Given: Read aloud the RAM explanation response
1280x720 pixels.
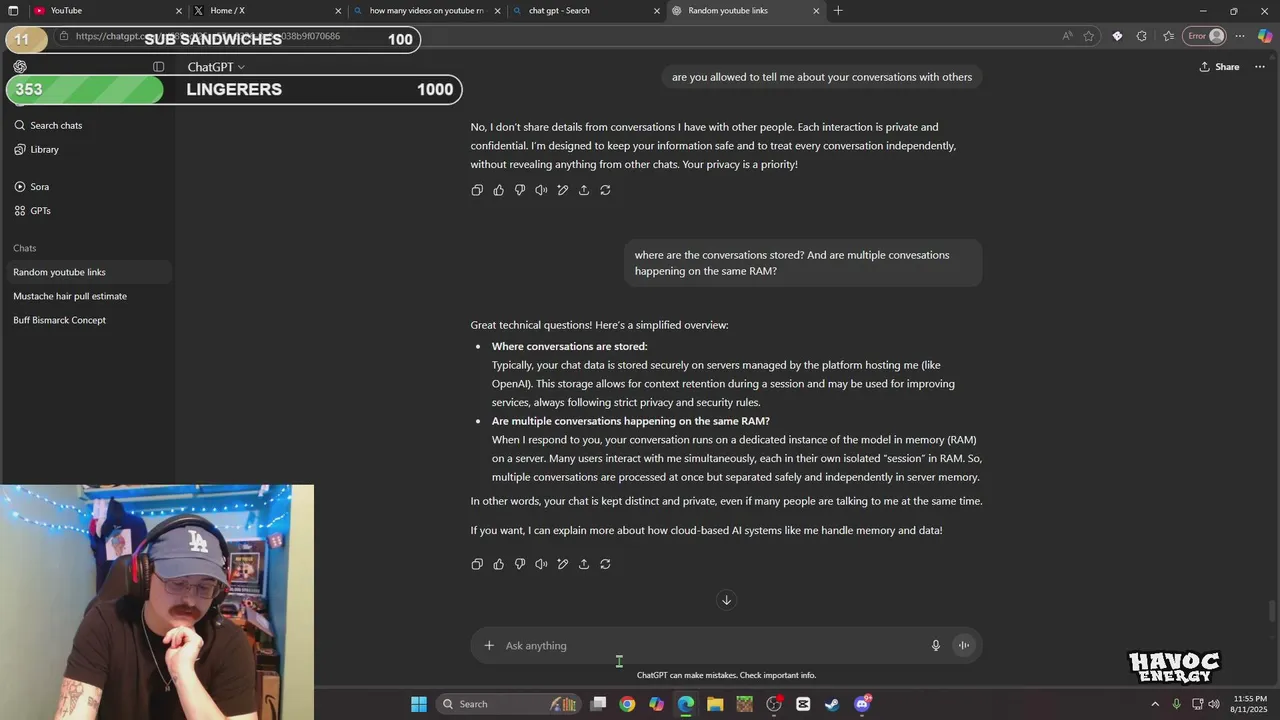Looking at the screenshot, I should [541, 564].
